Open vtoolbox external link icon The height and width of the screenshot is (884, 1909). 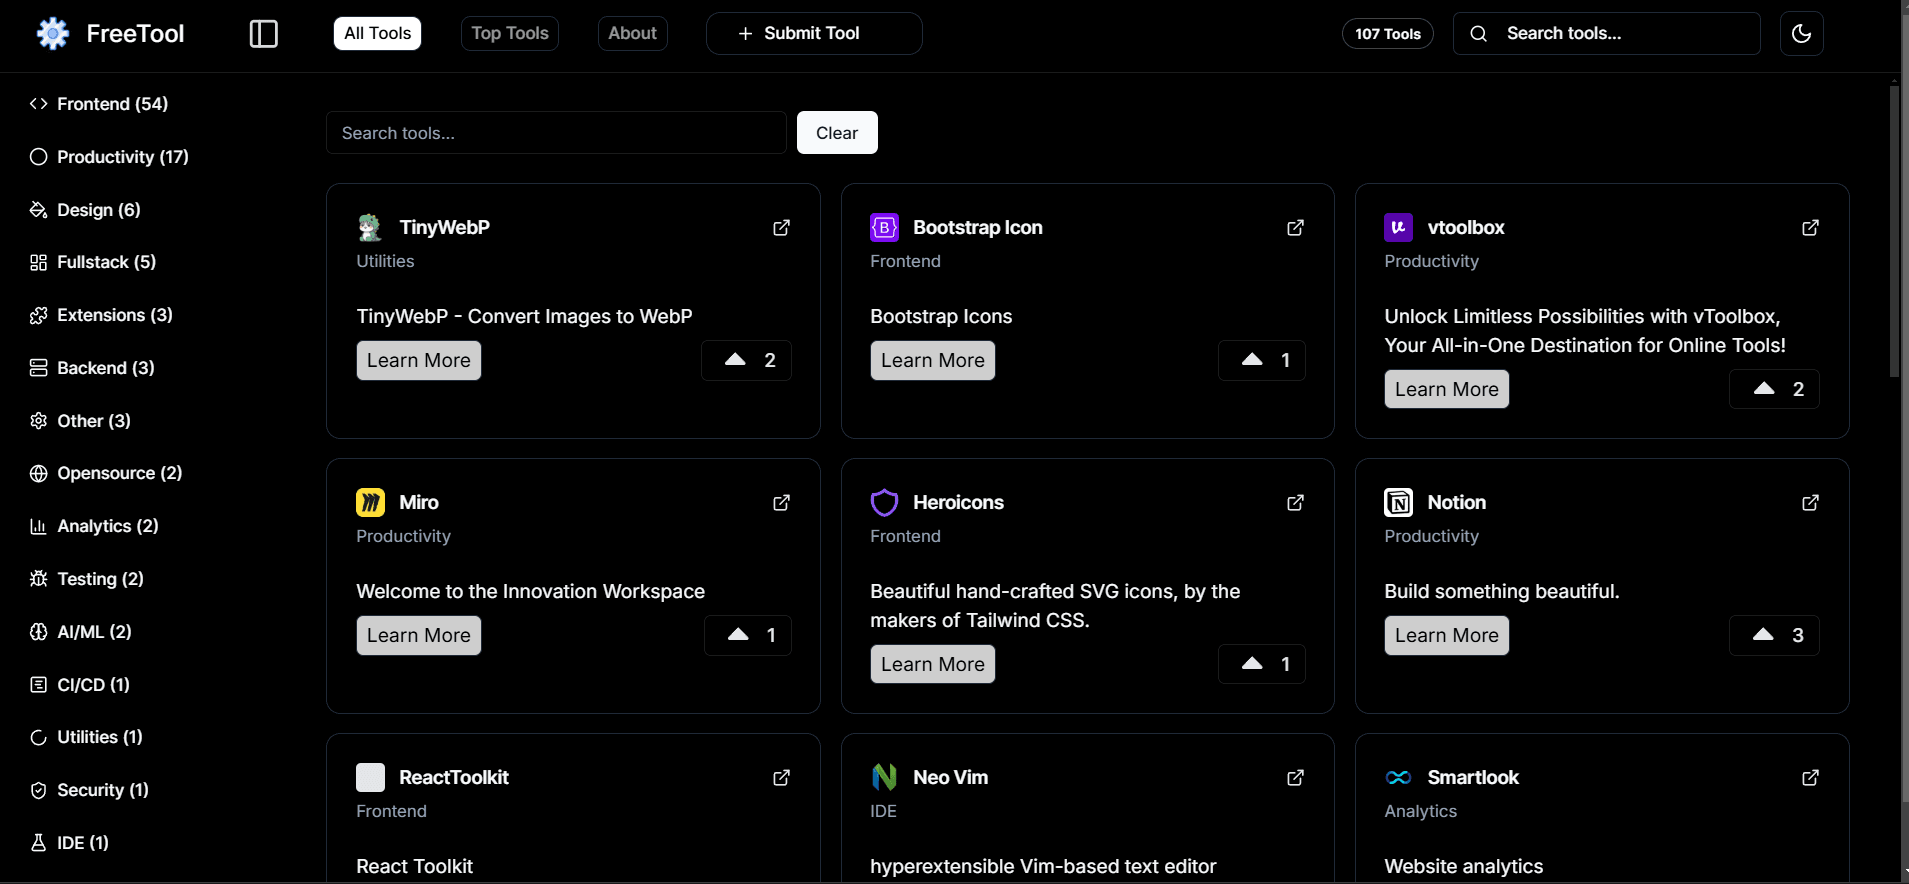pyautogui.click(x=1810, y=228)
